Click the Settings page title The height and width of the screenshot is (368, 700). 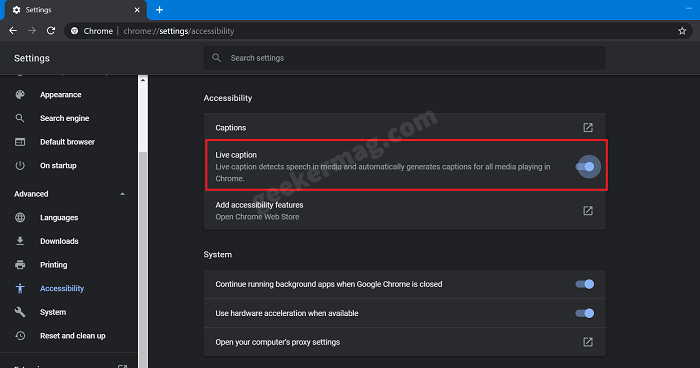(x=32, y=58)
